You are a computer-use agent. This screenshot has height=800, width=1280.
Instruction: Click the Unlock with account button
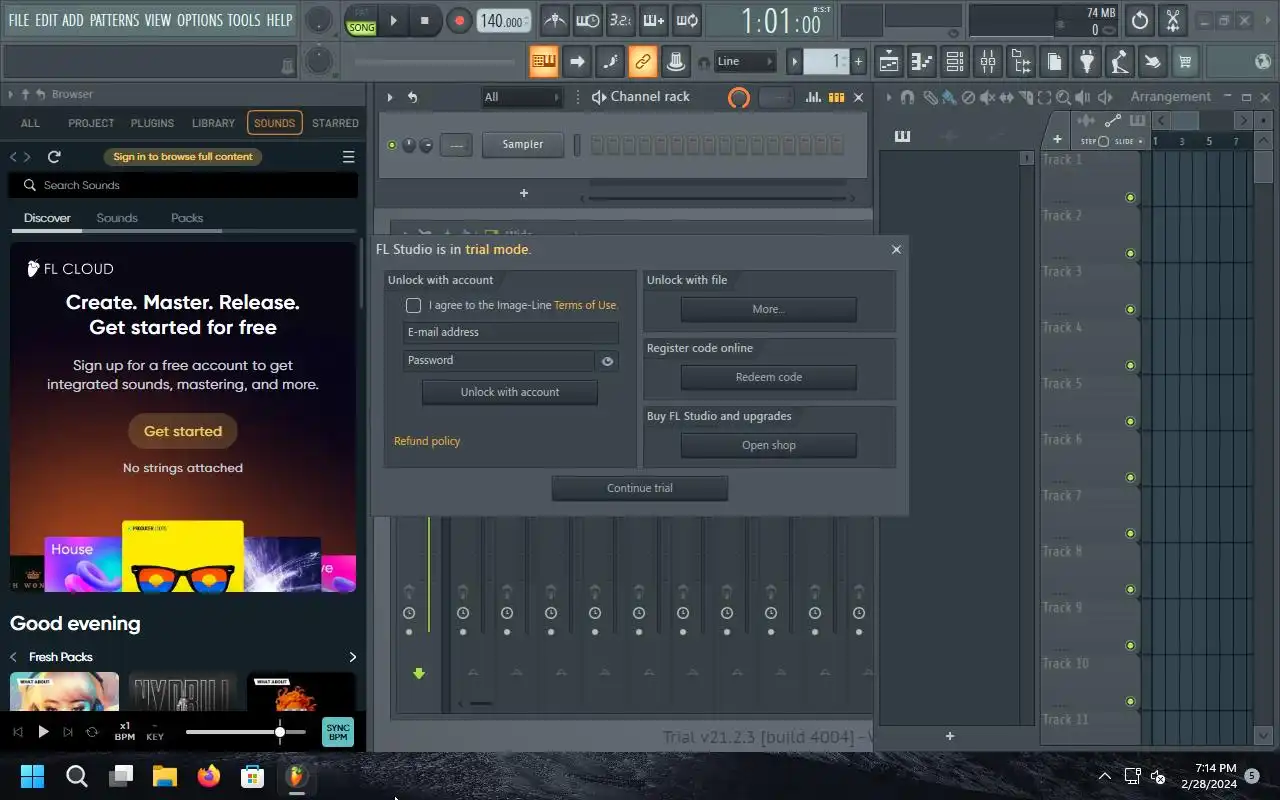click(x=510, y=392)
